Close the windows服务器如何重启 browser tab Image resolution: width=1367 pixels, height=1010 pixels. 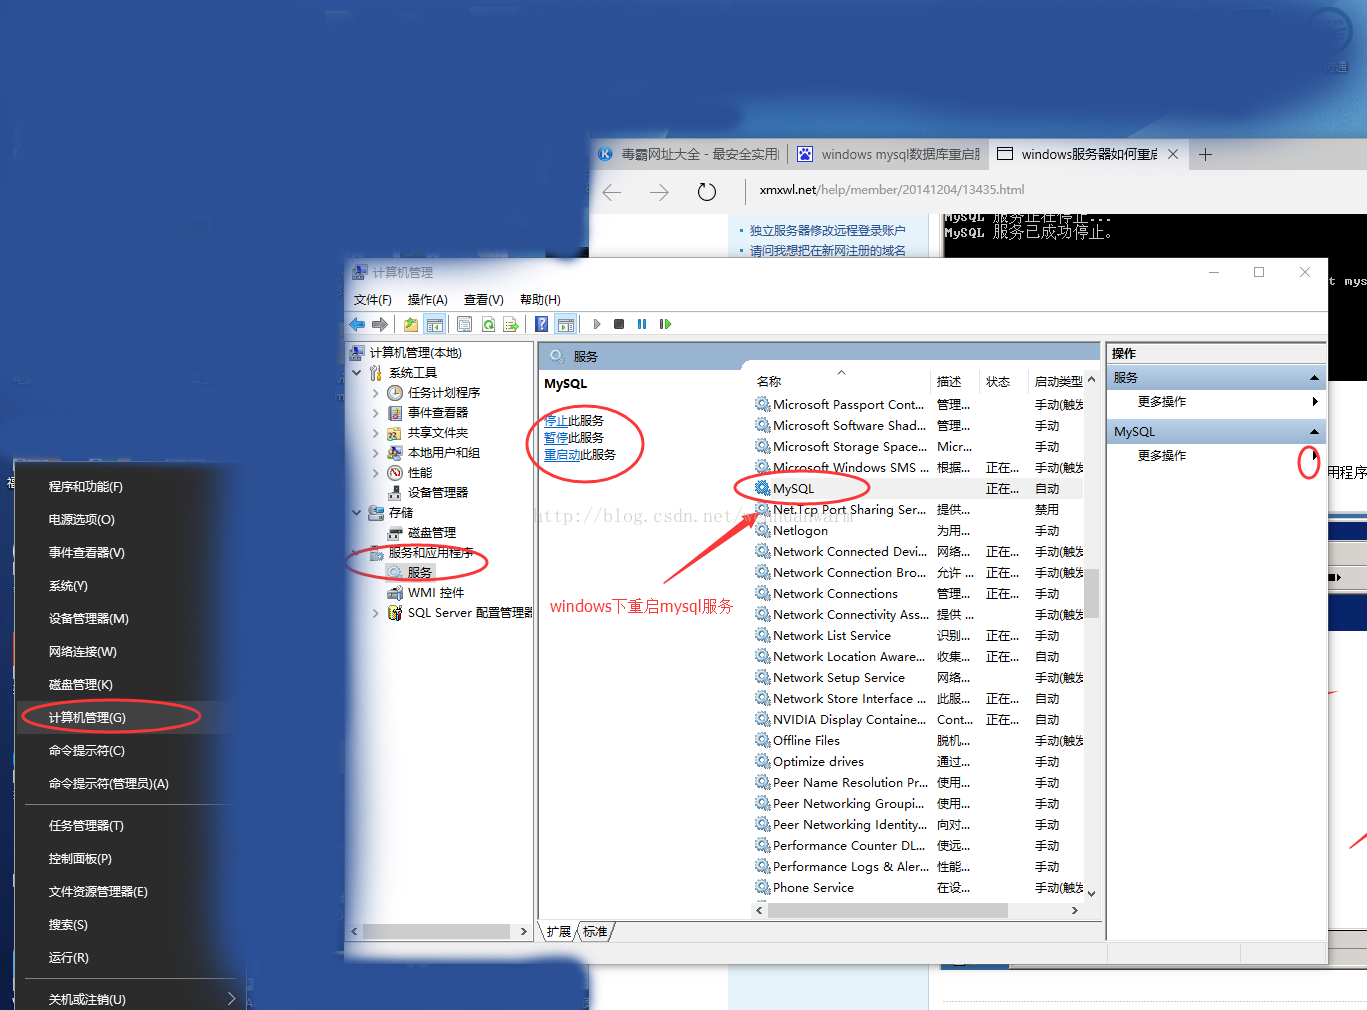coord(1173,154)
